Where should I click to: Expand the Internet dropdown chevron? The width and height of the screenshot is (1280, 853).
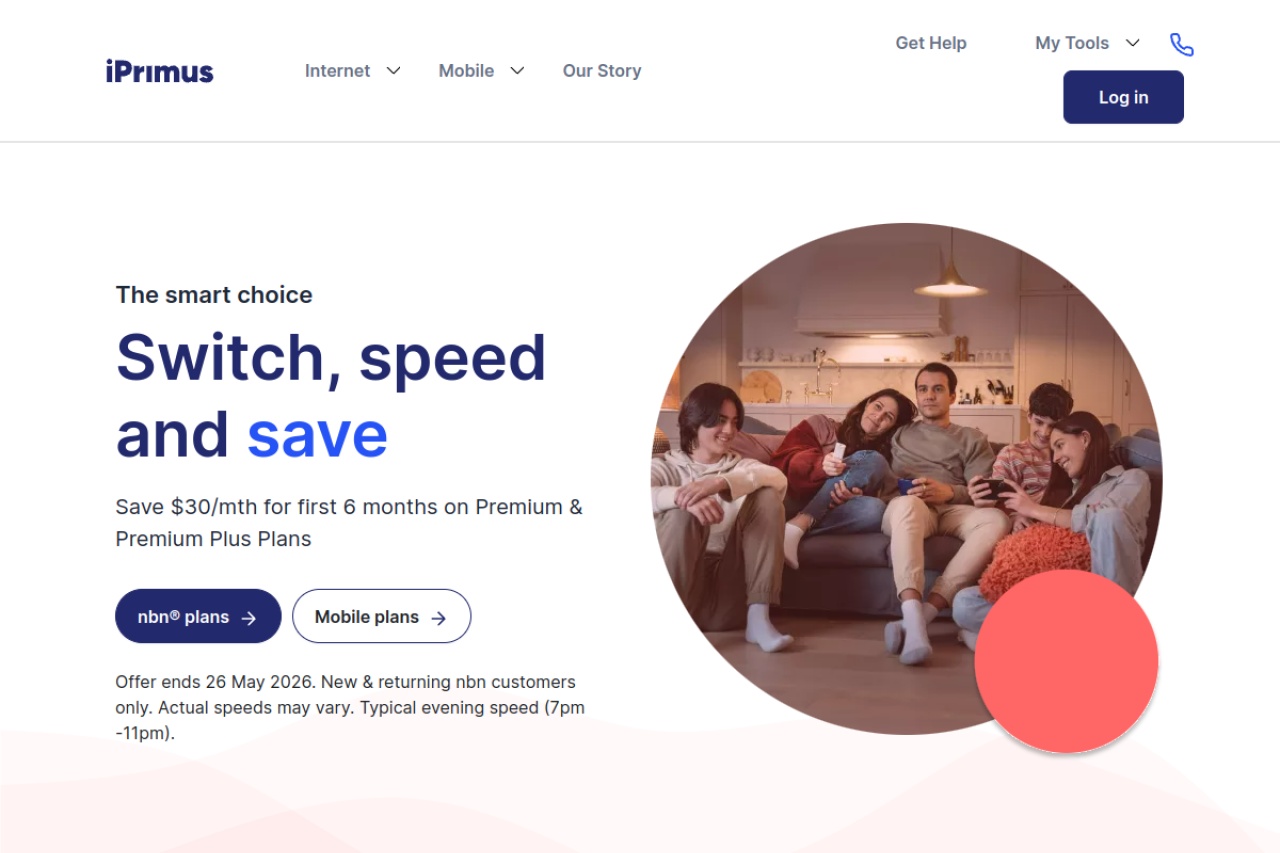(394, 71)
